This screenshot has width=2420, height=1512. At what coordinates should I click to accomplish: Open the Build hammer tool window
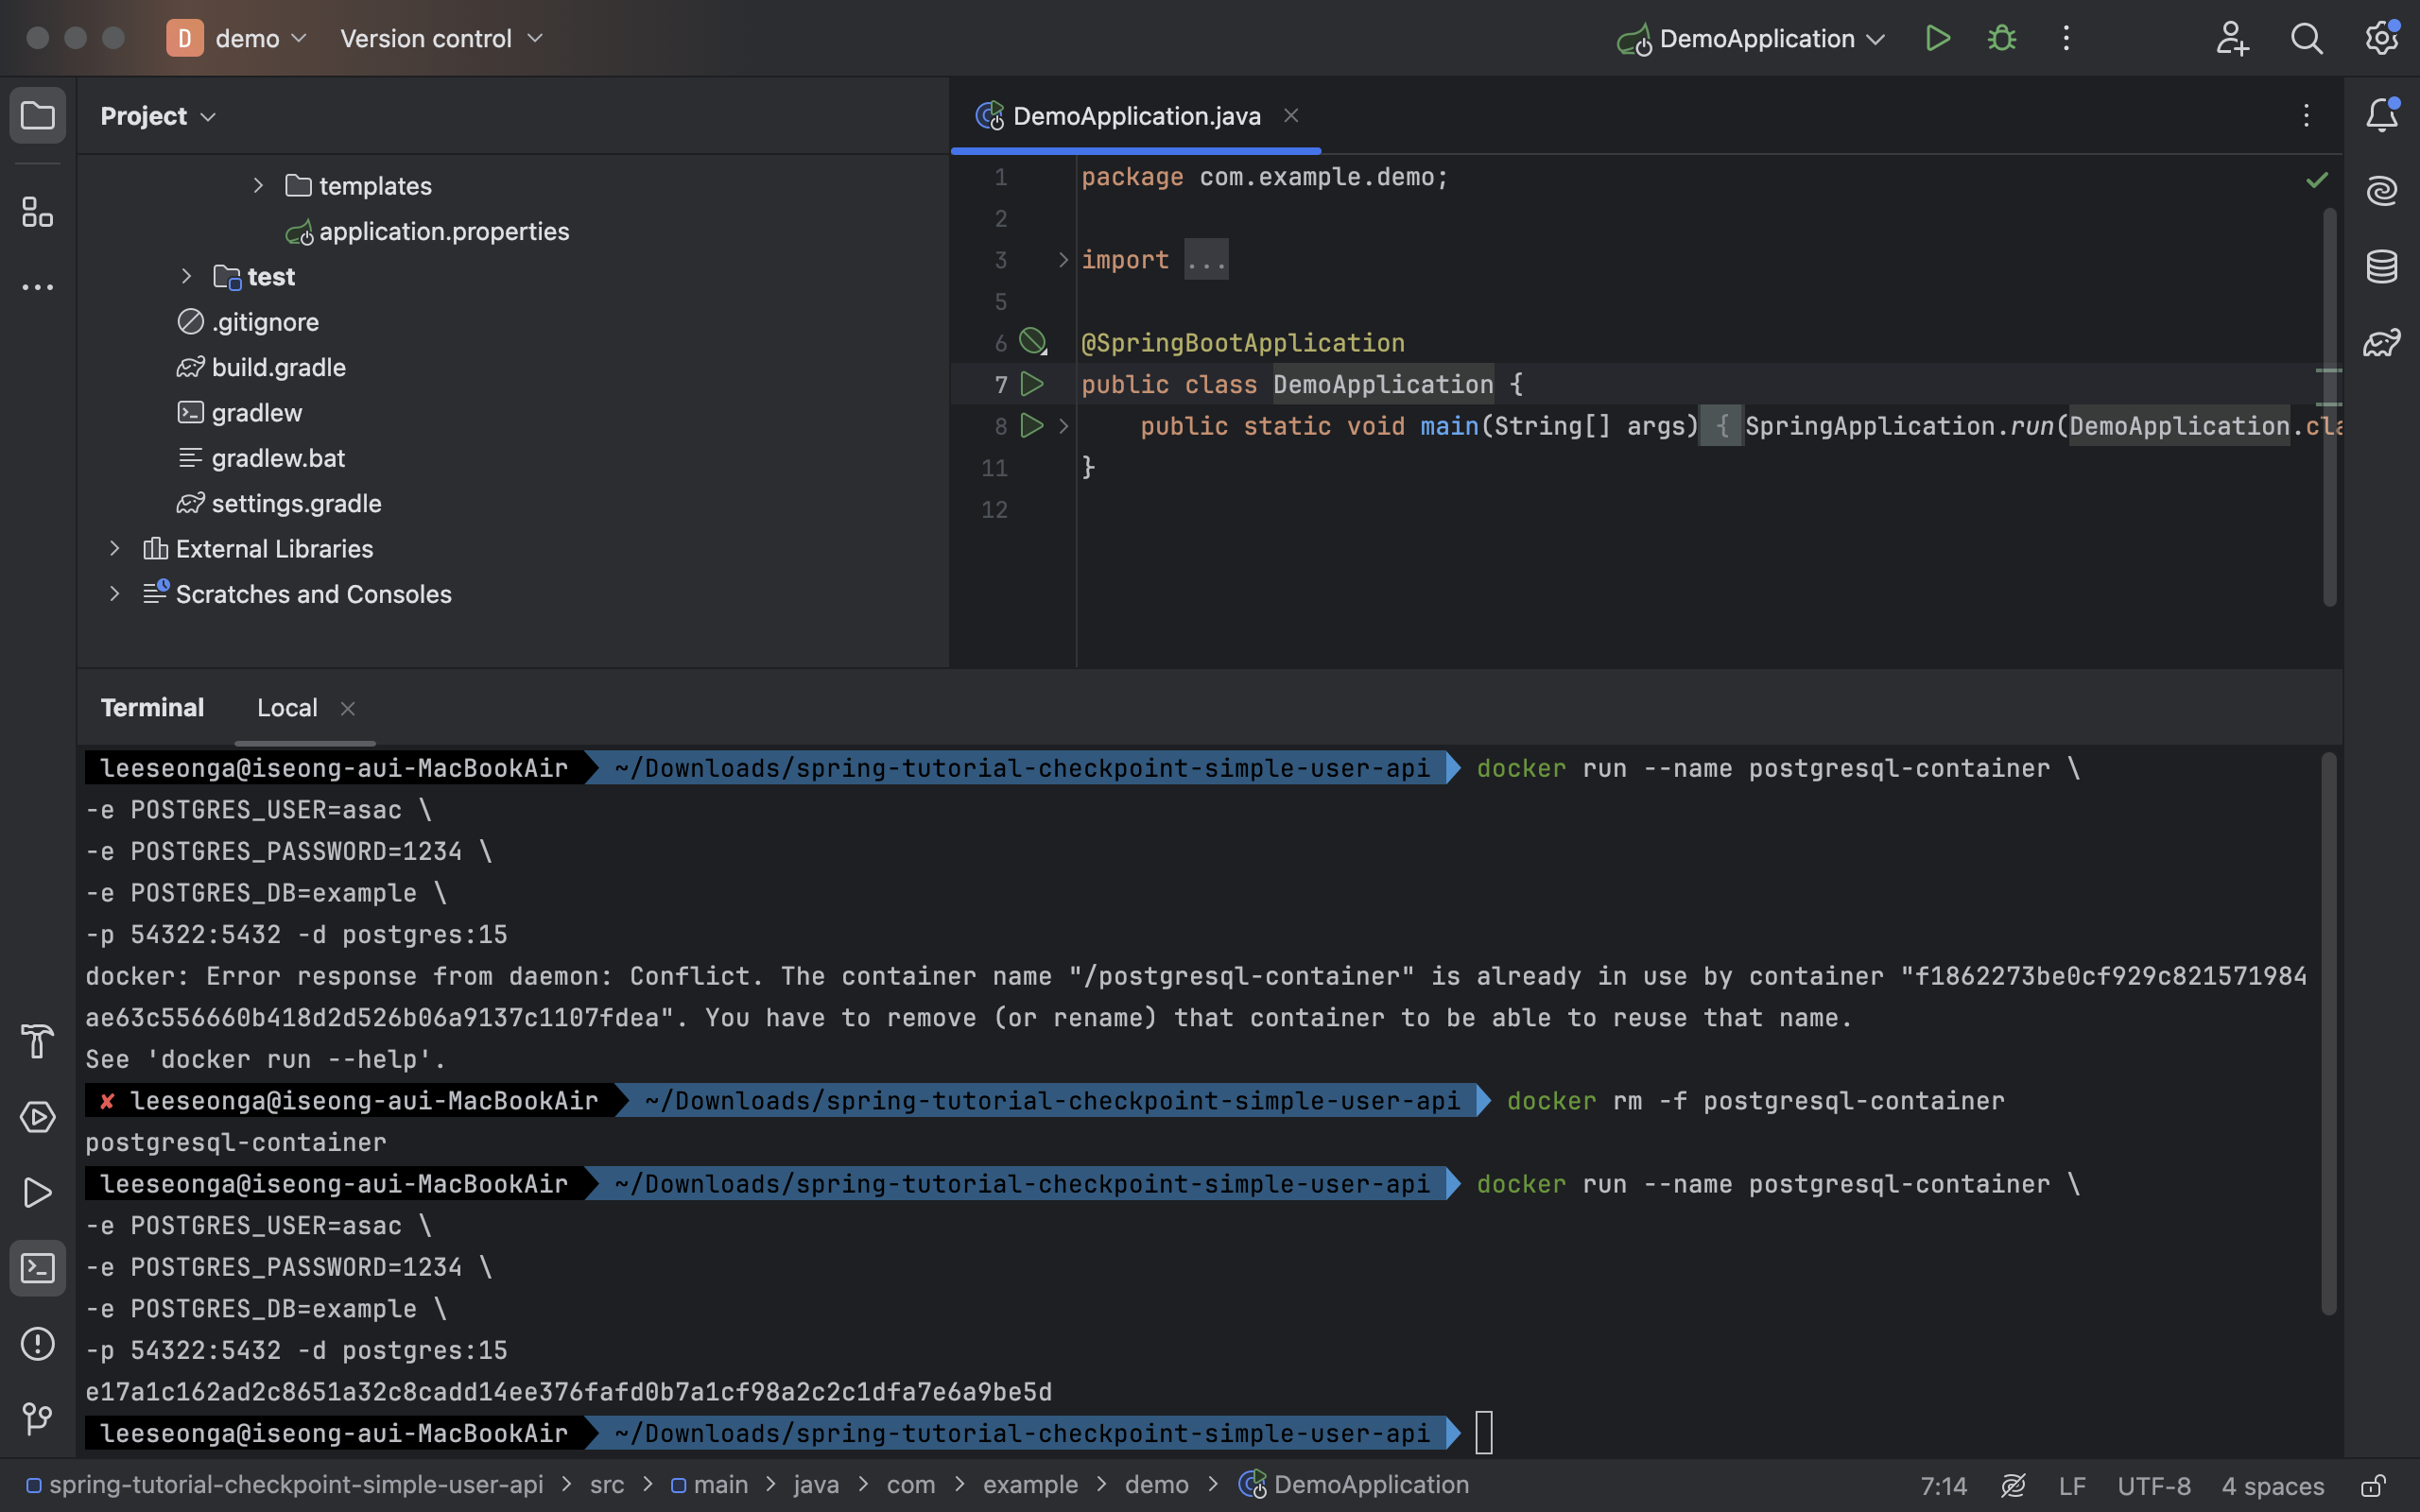tap(37, 1041)
